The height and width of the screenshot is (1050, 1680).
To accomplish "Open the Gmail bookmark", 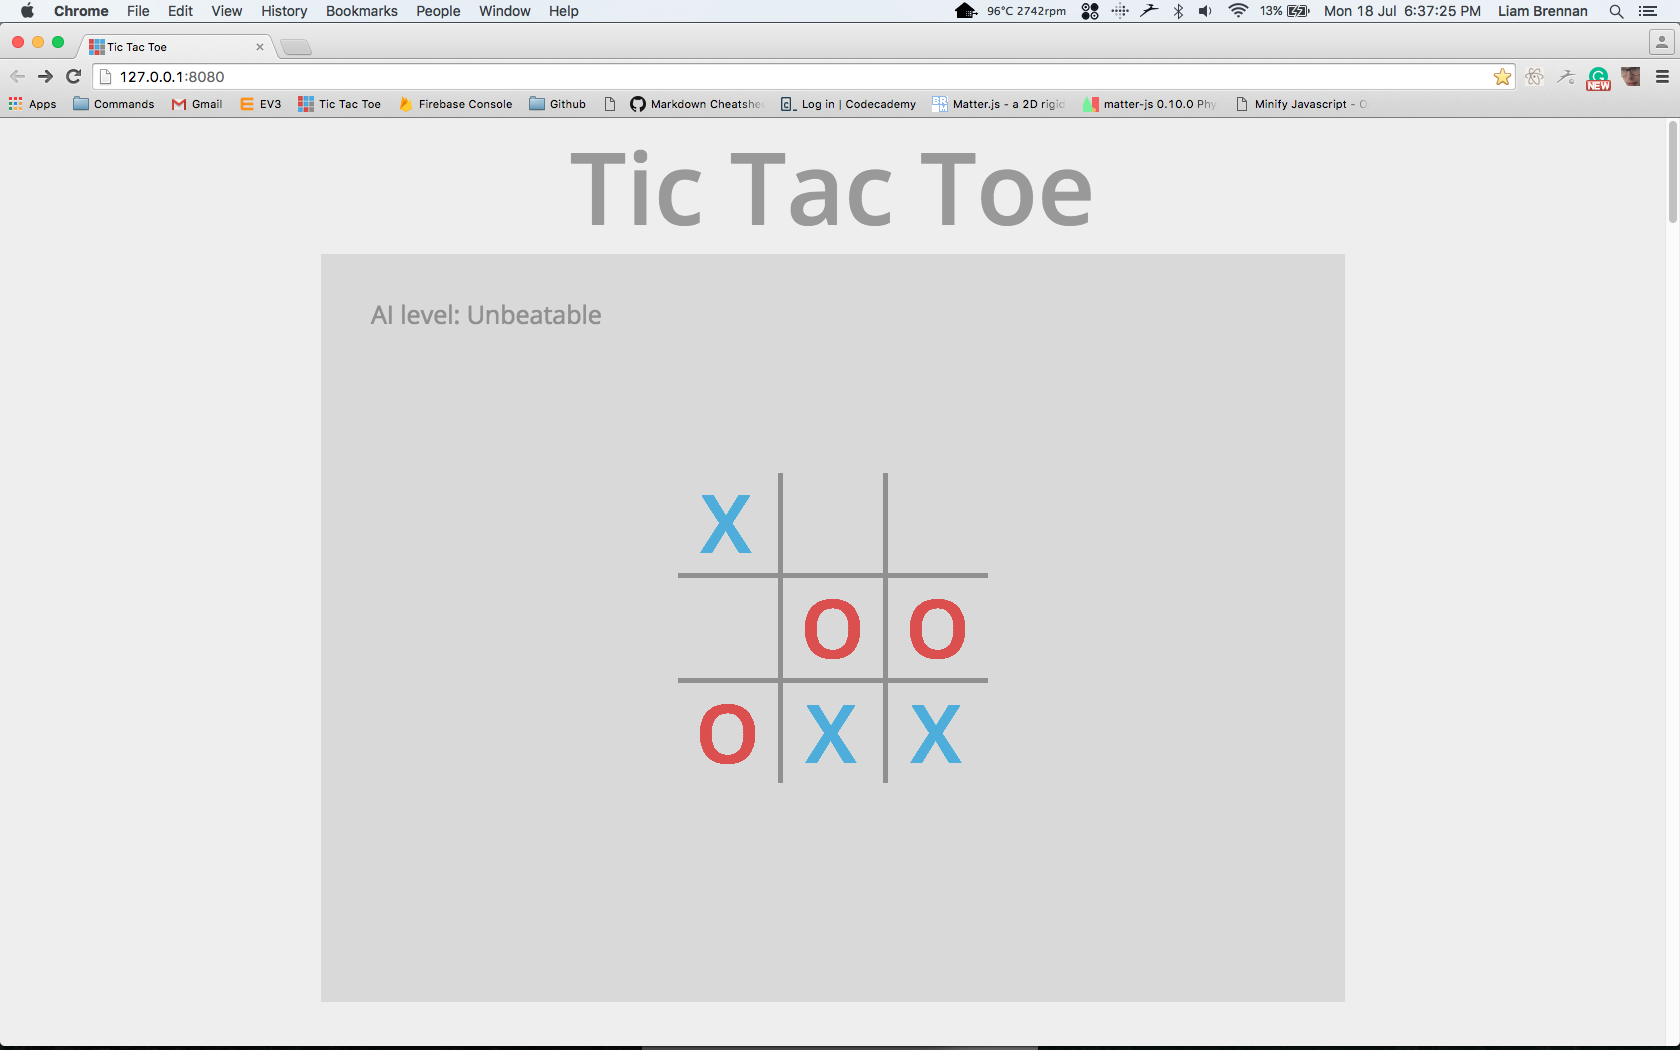I will pos(197,104).
